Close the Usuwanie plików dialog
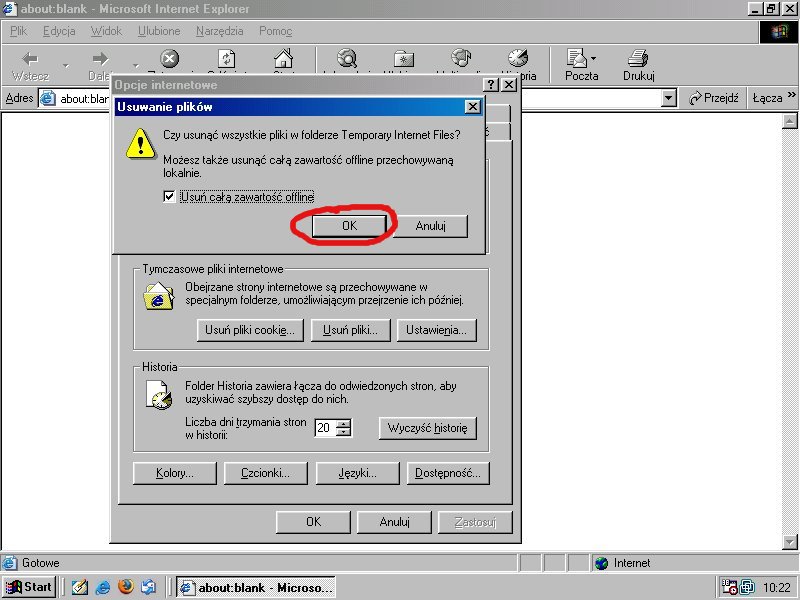Image resolution: width=800 pixels, height=600 pixels. point(472,107)
